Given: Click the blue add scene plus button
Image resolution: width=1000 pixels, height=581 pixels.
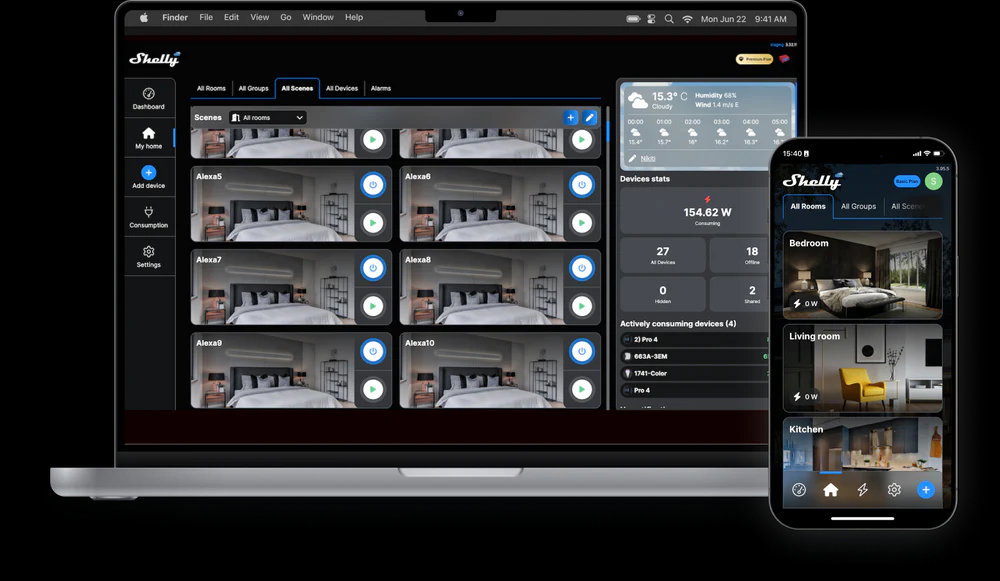Looking at the screenshot, I should (571, 117).
